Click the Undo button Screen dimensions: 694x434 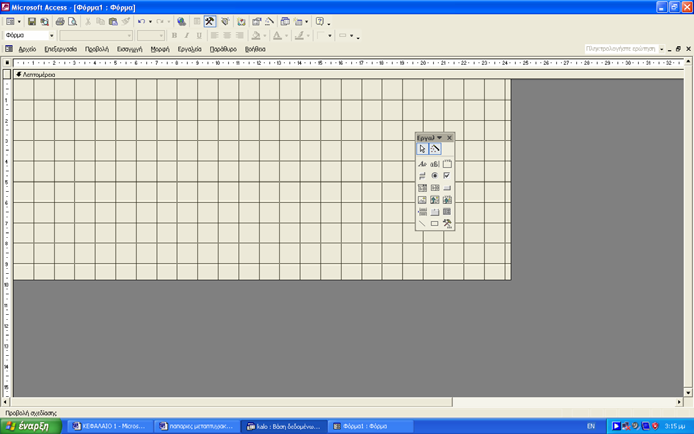tap(141, 21)
